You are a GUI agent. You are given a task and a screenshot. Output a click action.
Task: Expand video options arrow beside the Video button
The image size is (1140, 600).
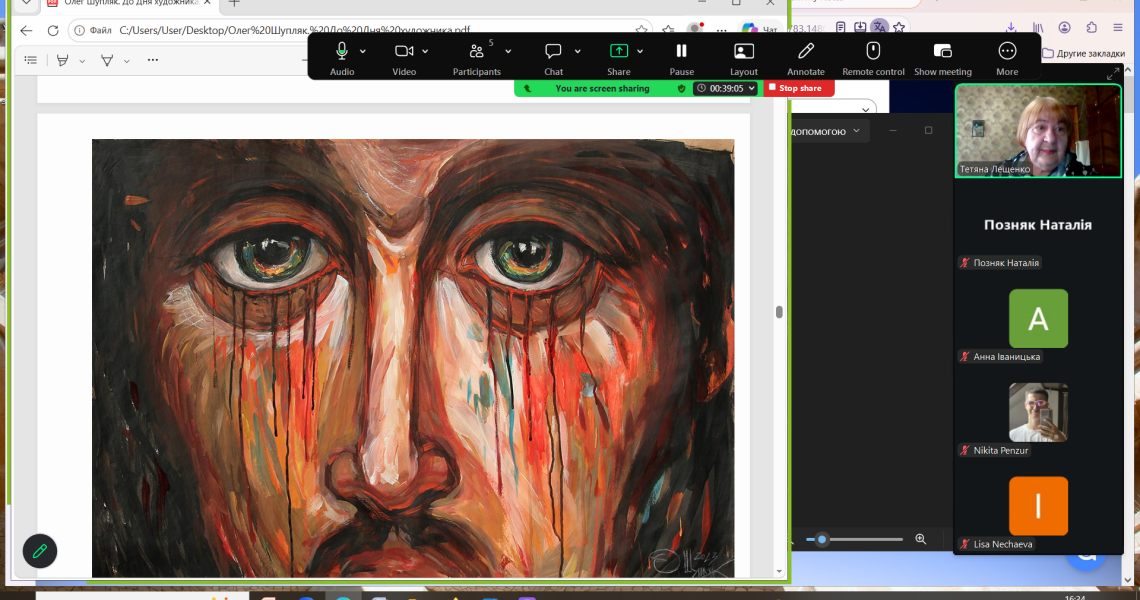tap(425, 52)
